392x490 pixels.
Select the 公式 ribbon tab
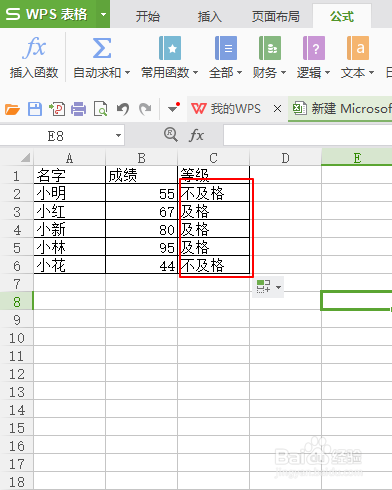(342, 16)
